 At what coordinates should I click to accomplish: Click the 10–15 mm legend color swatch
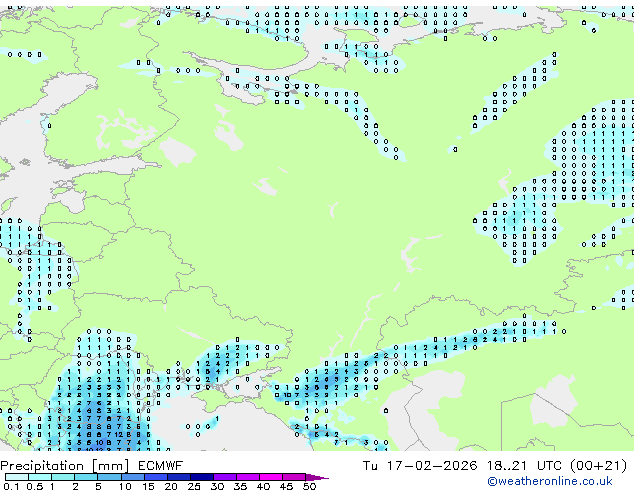tap(133, 477)
